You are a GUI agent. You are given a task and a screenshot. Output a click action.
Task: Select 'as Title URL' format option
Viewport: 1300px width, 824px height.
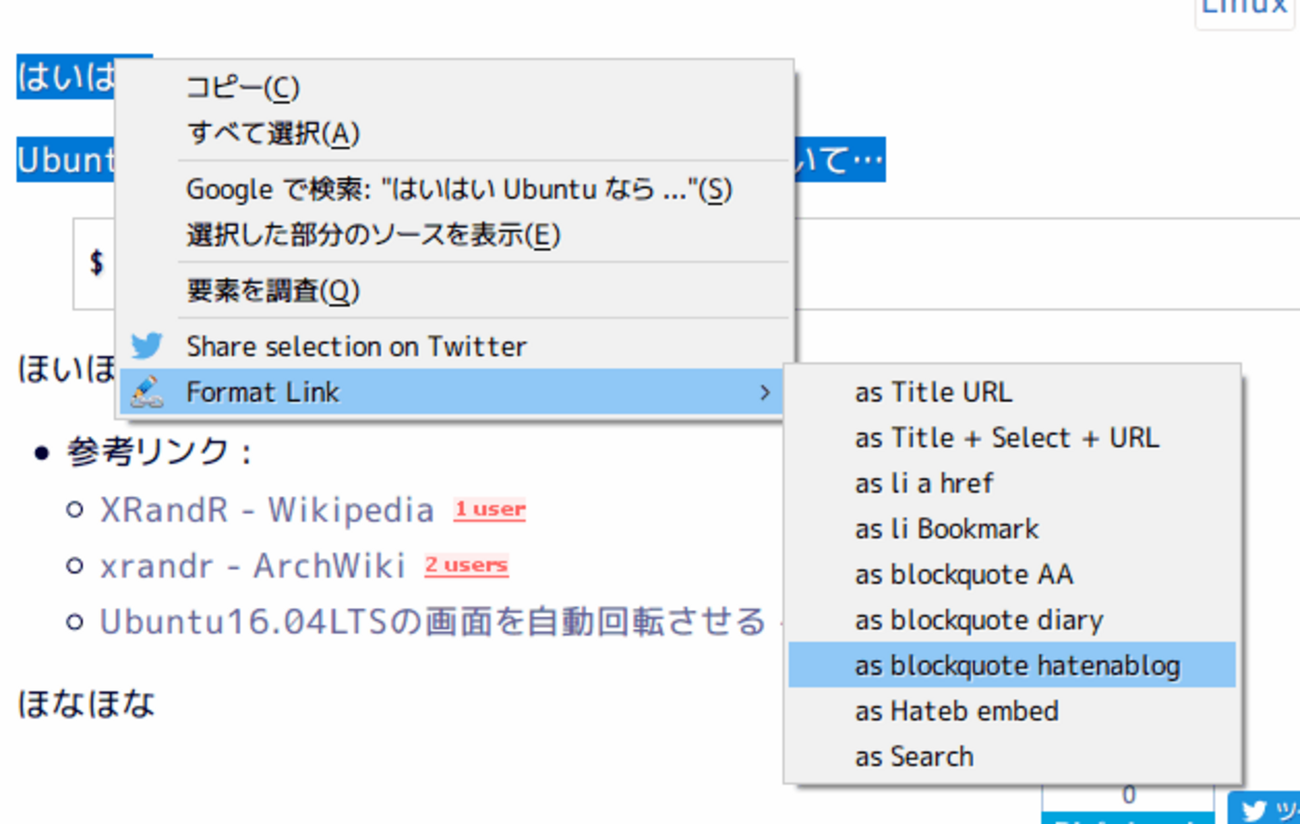click(x=933, y=392)
